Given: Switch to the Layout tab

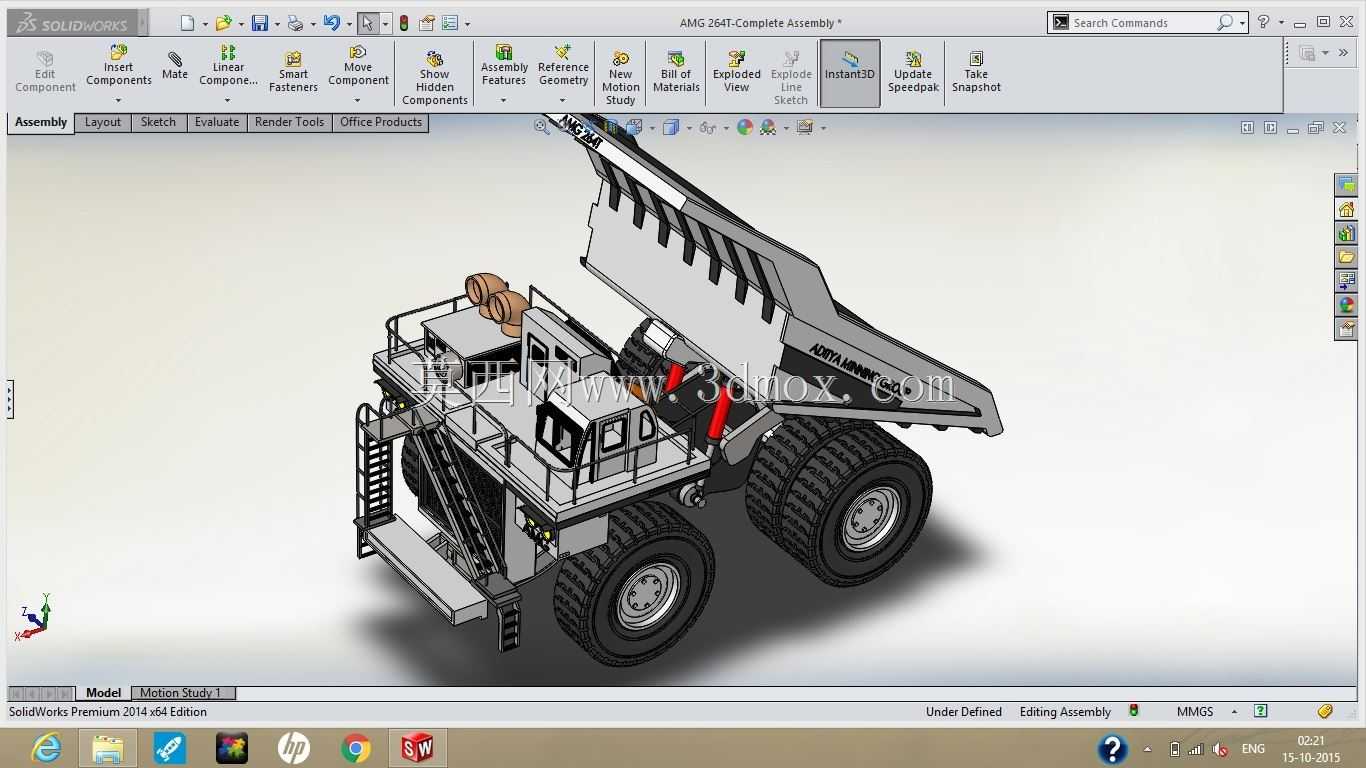Looking at the screenshot, I should pyautogui.click(x=103, y=122).
